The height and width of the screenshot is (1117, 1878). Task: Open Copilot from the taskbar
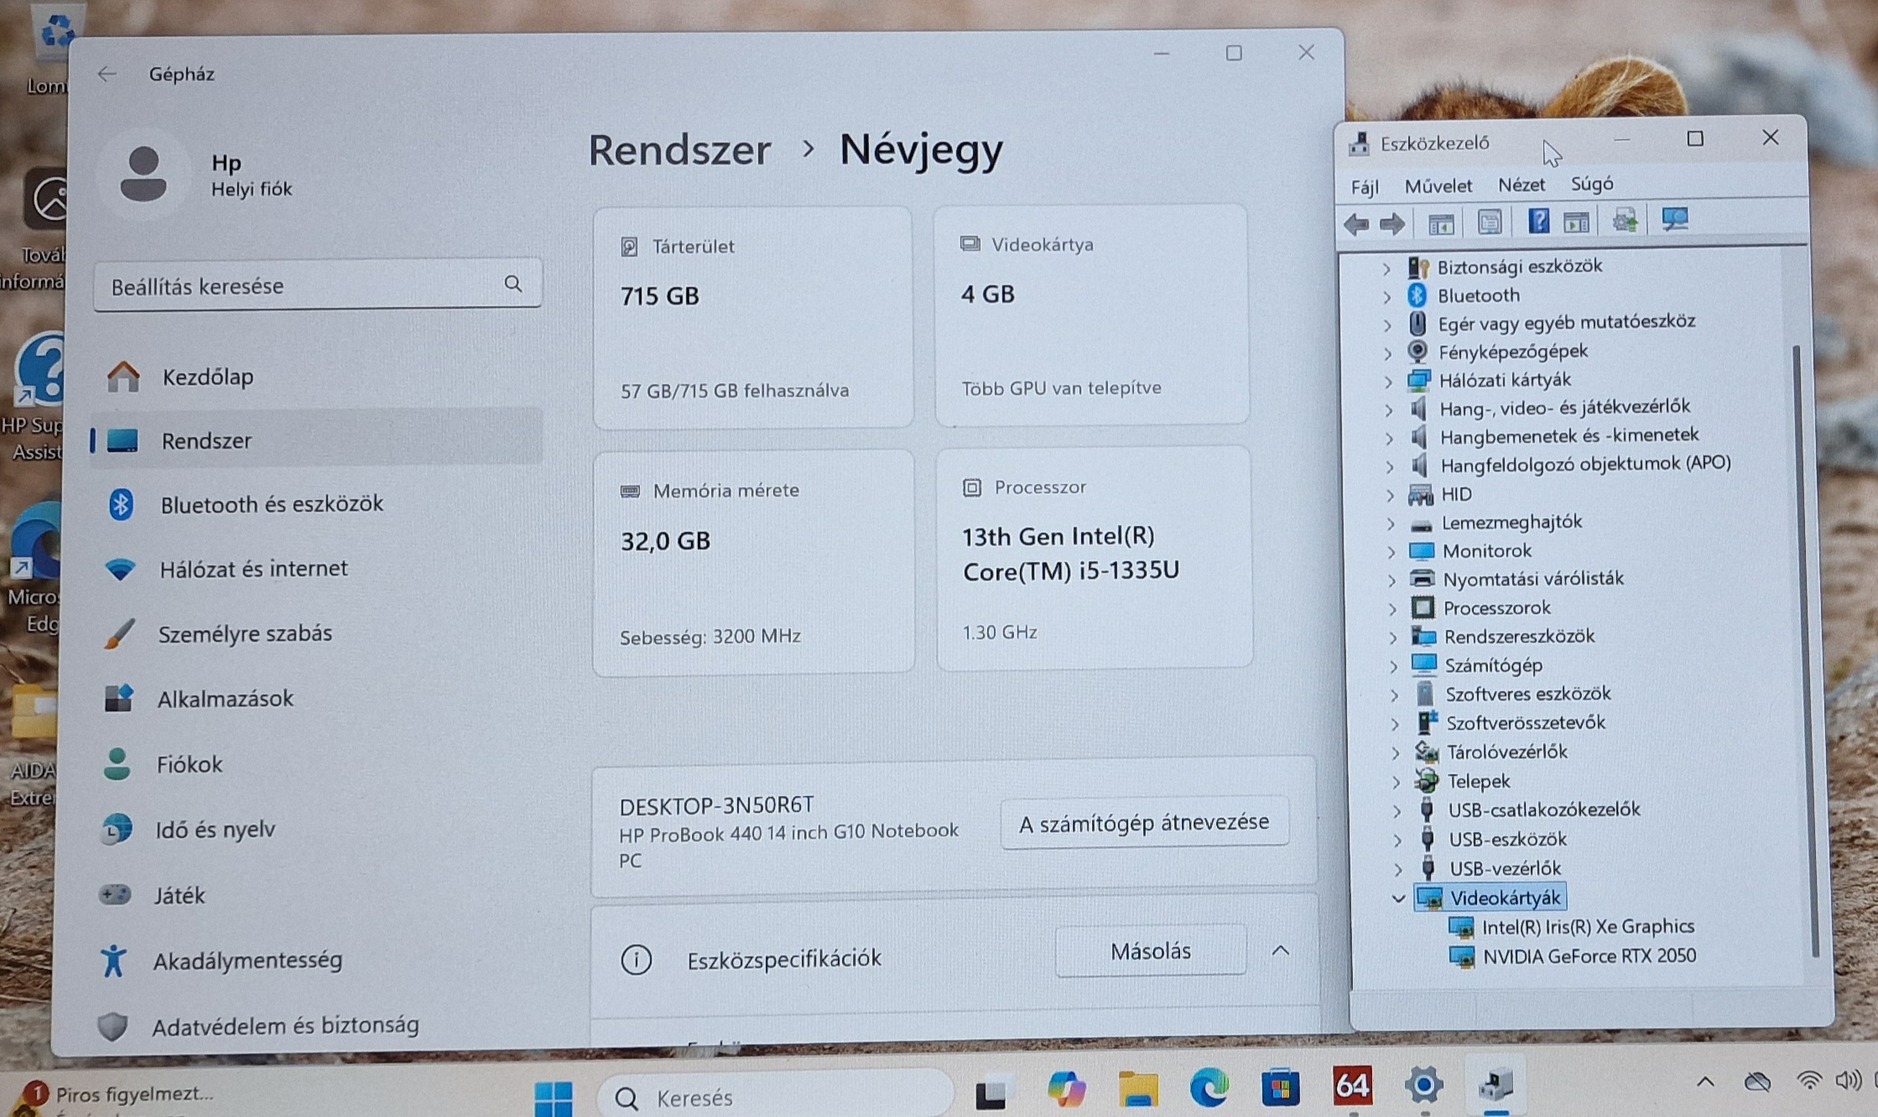pos(1066,1089)
